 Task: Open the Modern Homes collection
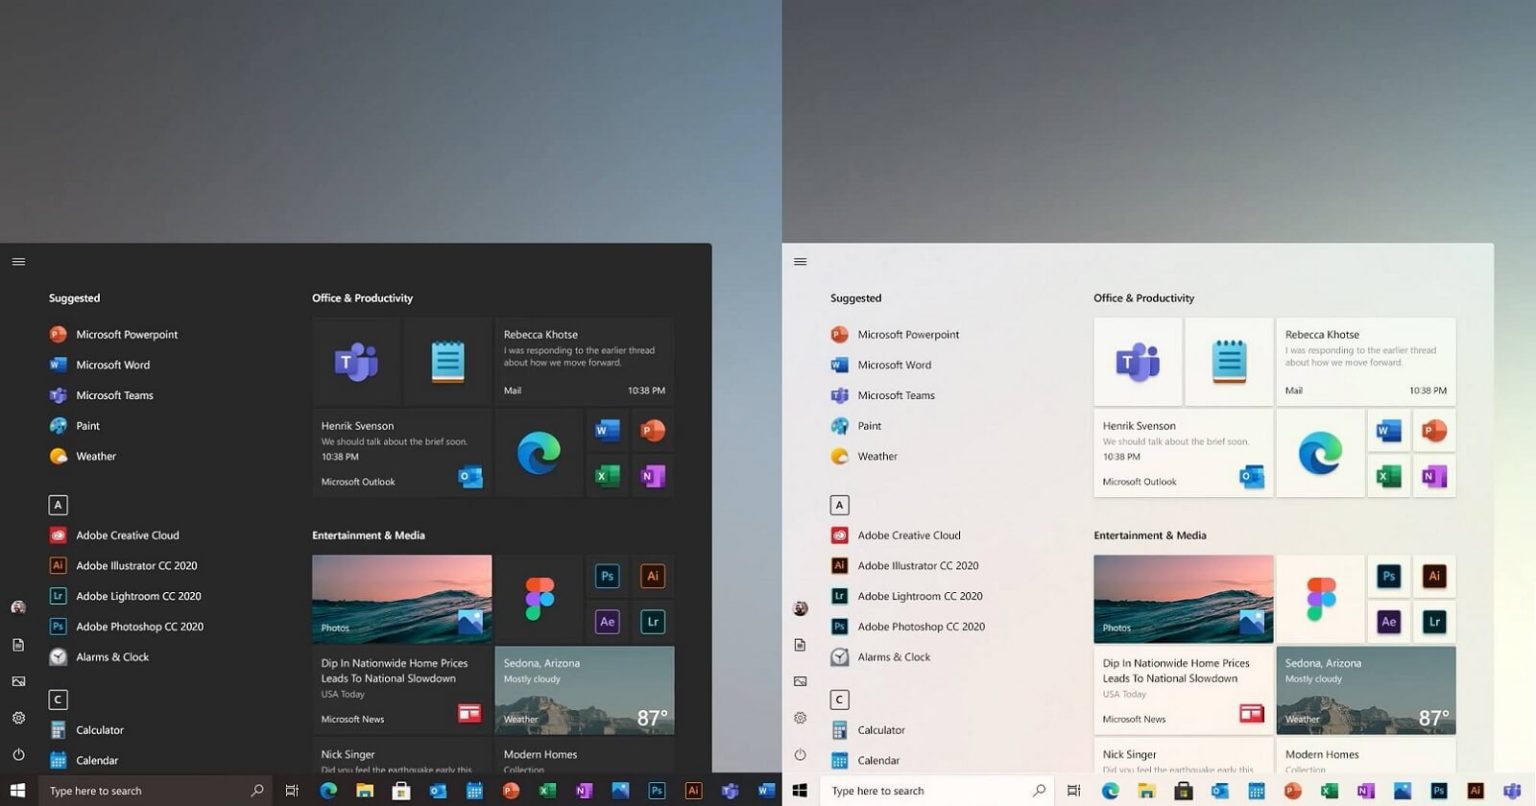pos(584,758)
